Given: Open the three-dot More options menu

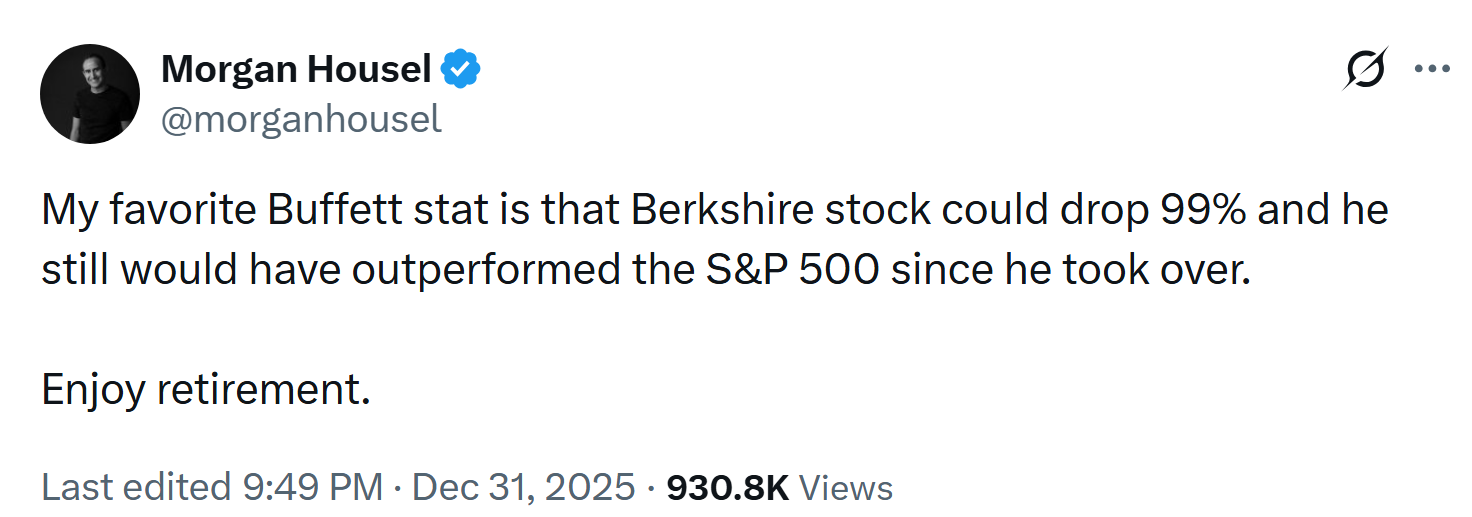Looking at the screenshot, I should pos(1431,69).
